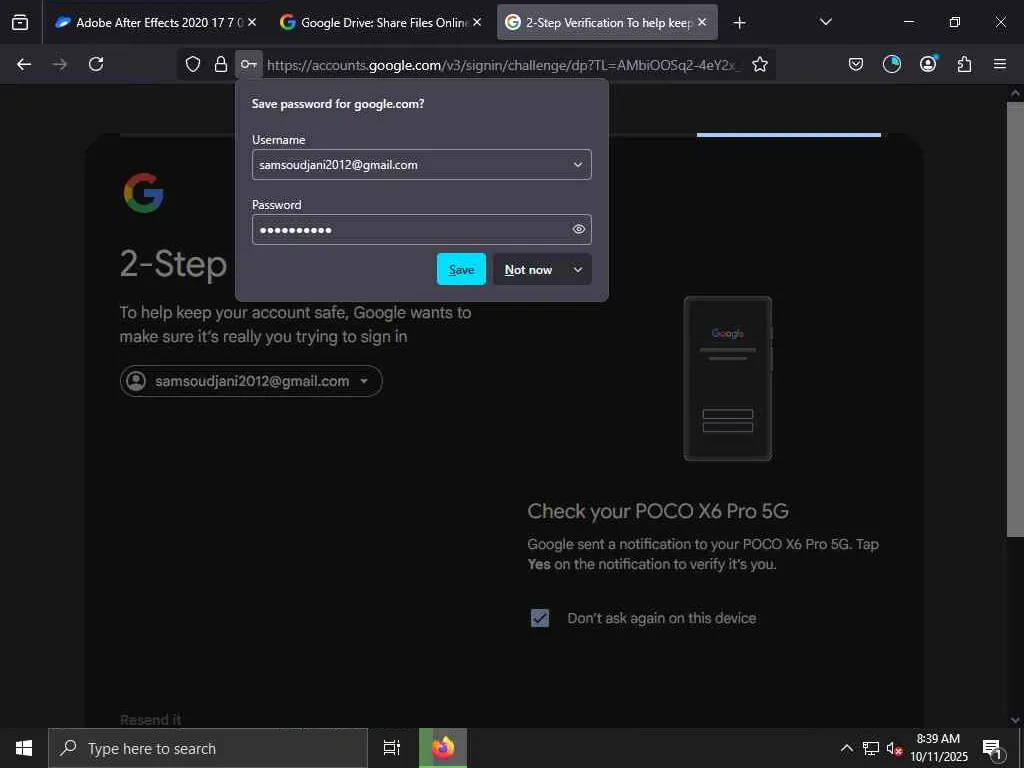The height and width of the screenshot is (768, 1024).
Task: Close the Adobe After Effects tab
Action: coord(252,22)
